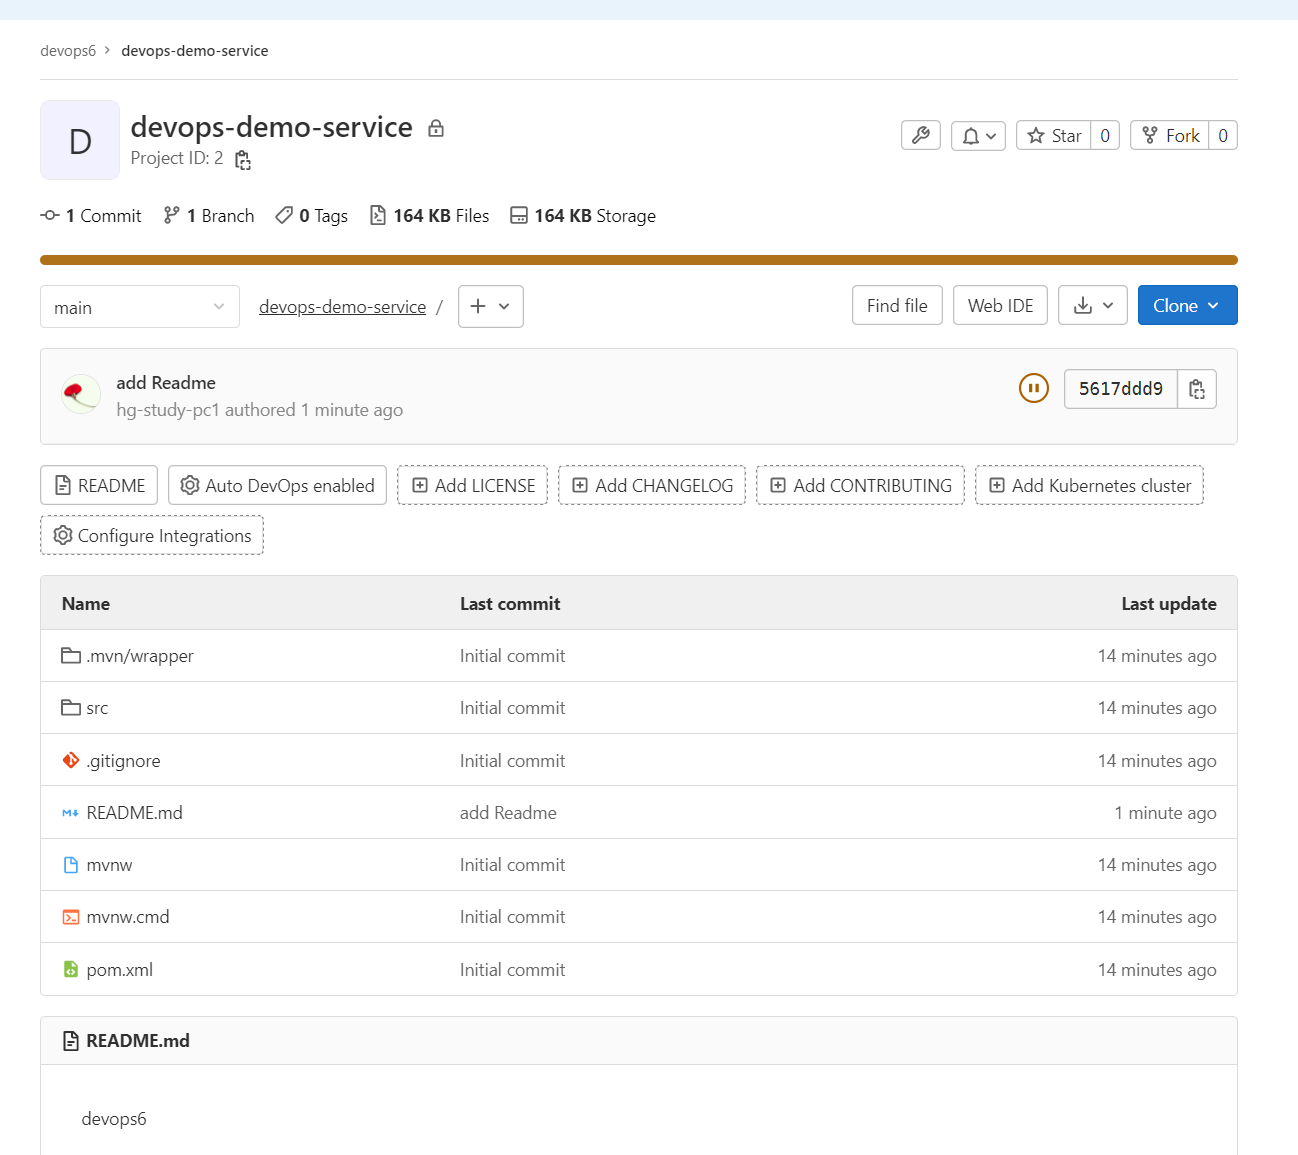Copy the project ID to clipboard
Image resolution: width=1298 pixels, height=1155 pixels.
(243, 160)
